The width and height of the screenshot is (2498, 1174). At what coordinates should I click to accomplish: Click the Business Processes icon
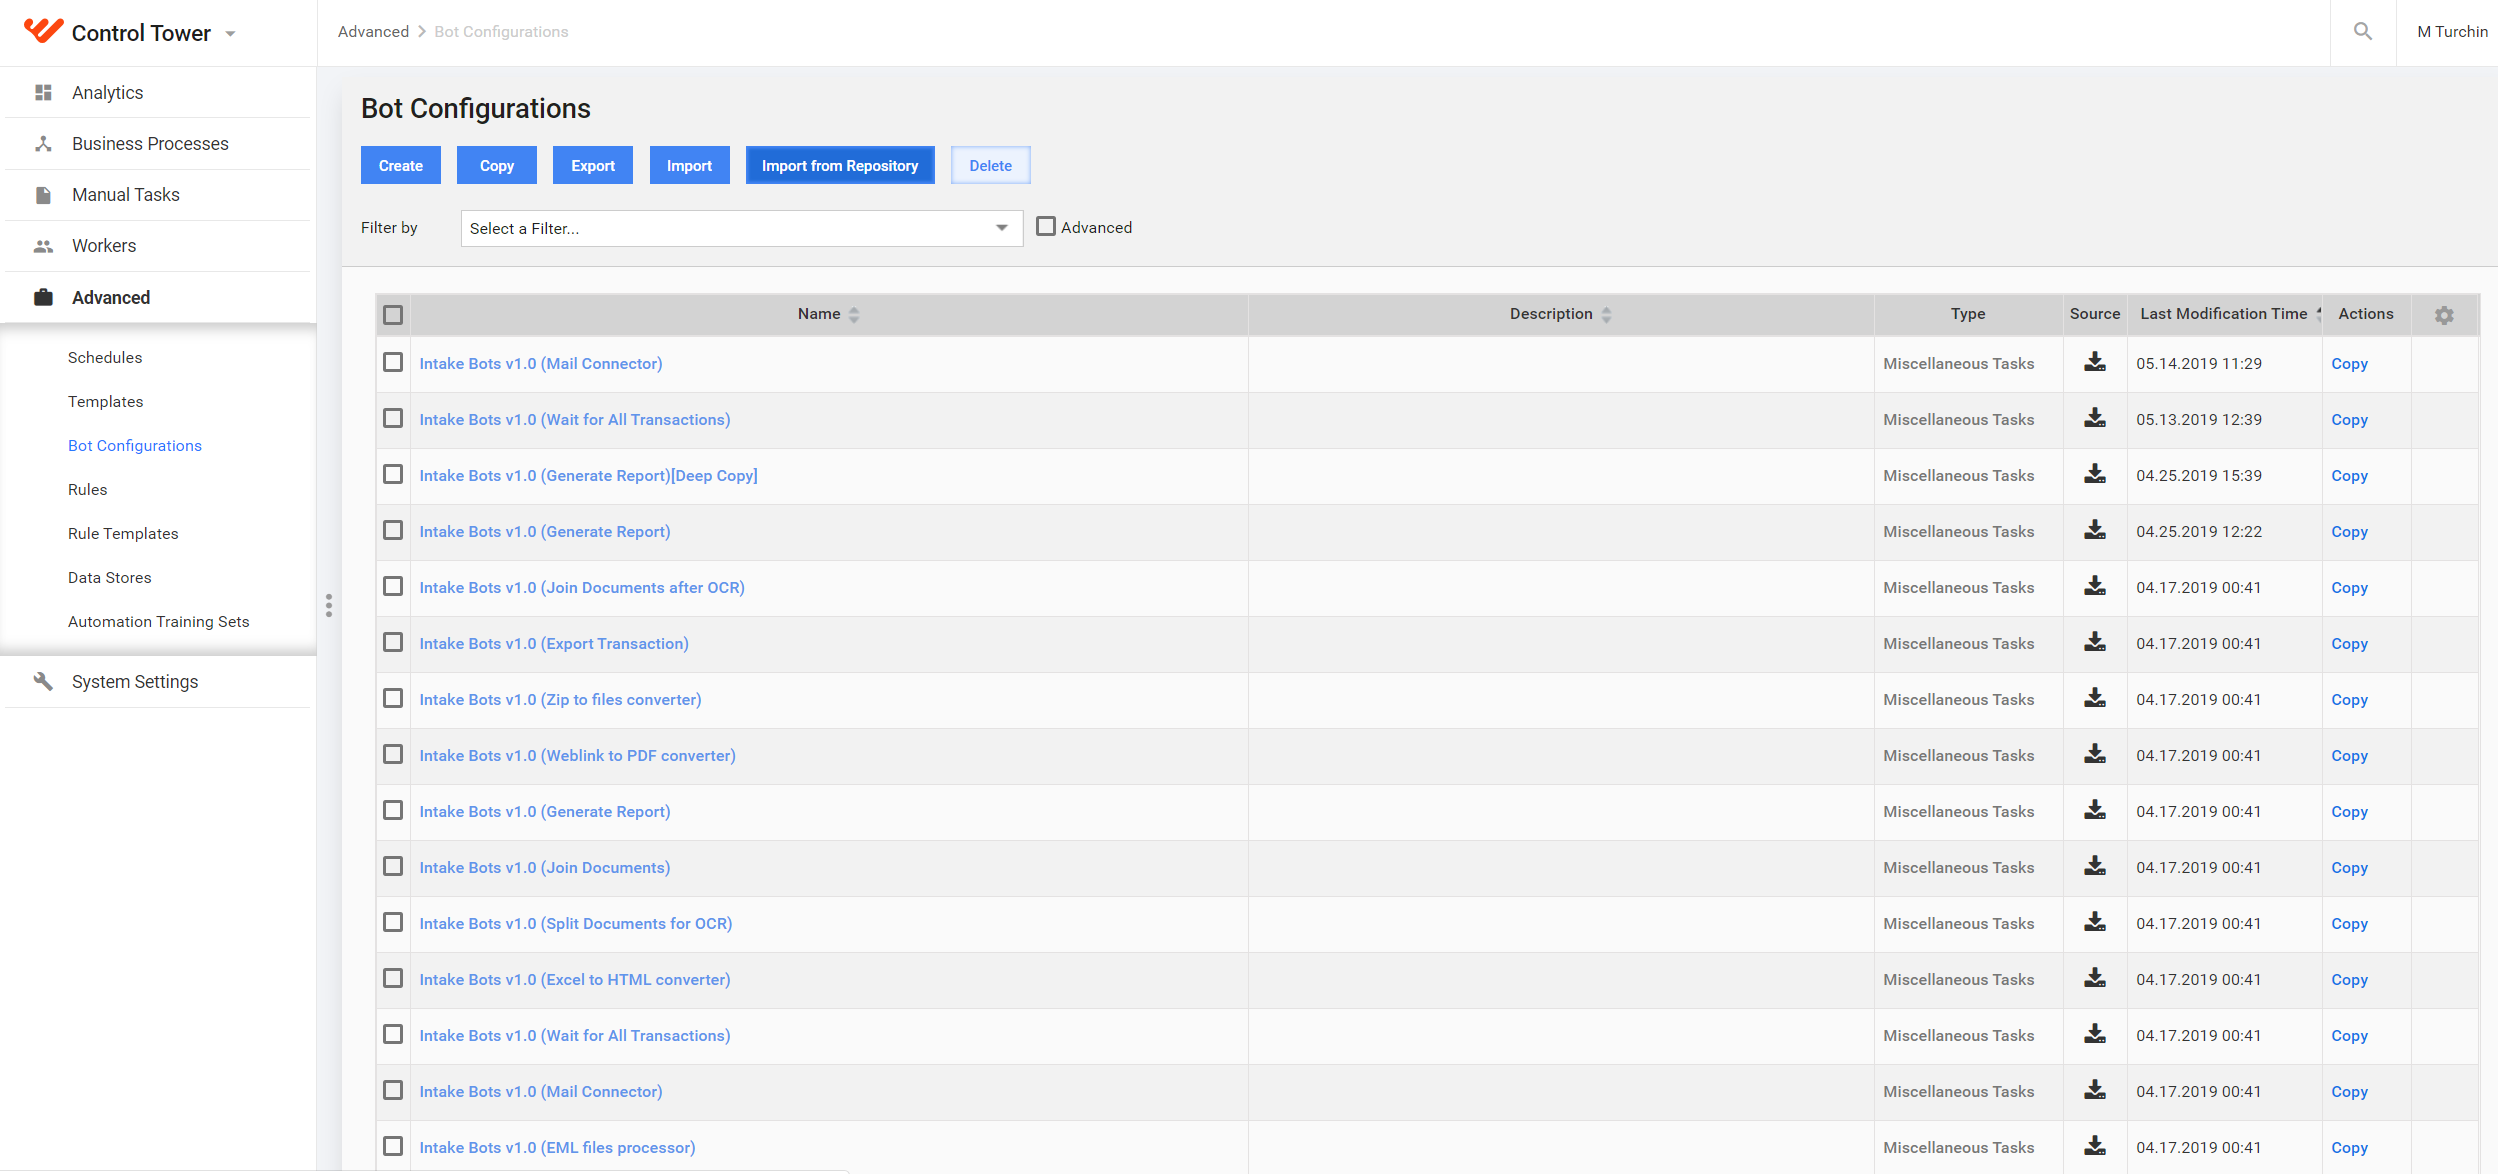[43, 144]
